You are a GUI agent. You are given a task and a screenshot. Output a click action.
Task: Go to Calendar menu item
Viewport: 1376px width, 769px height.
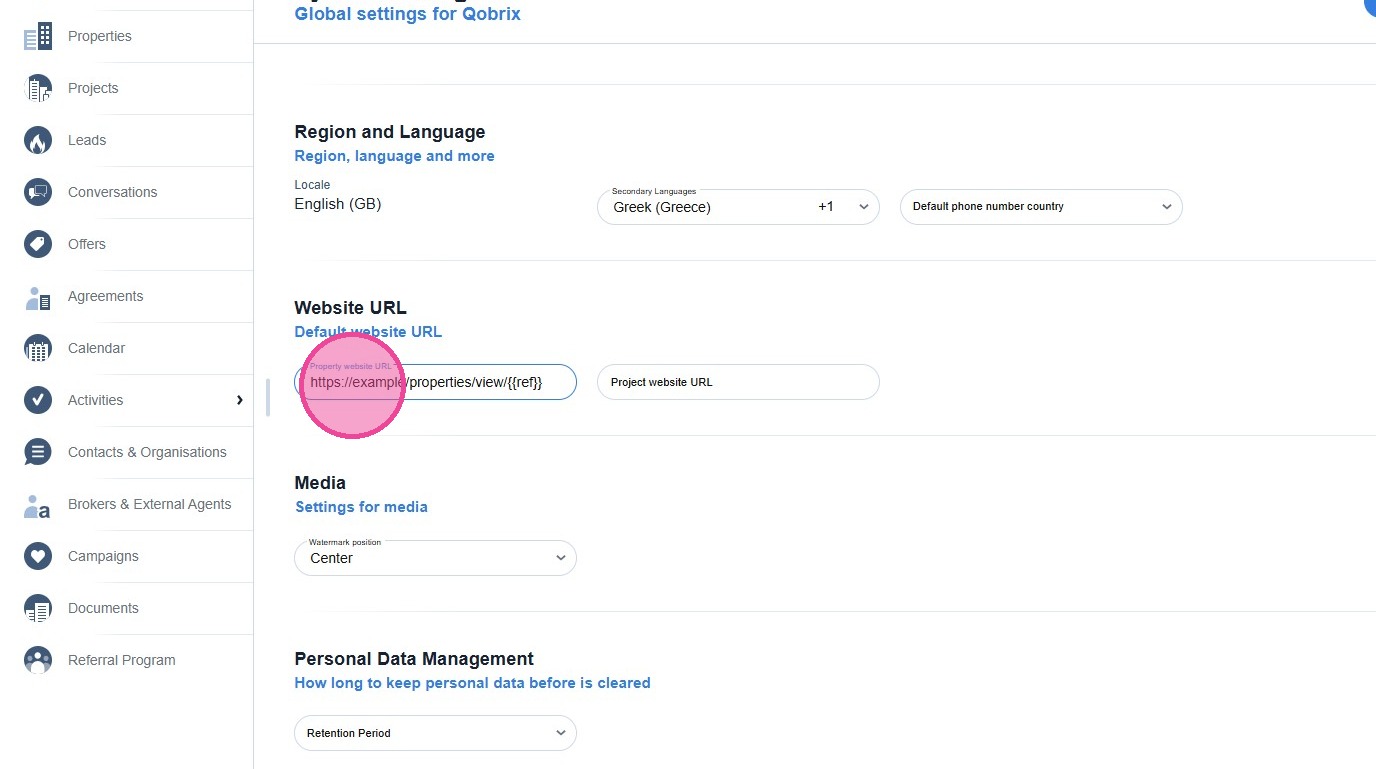tap(96, 348)
